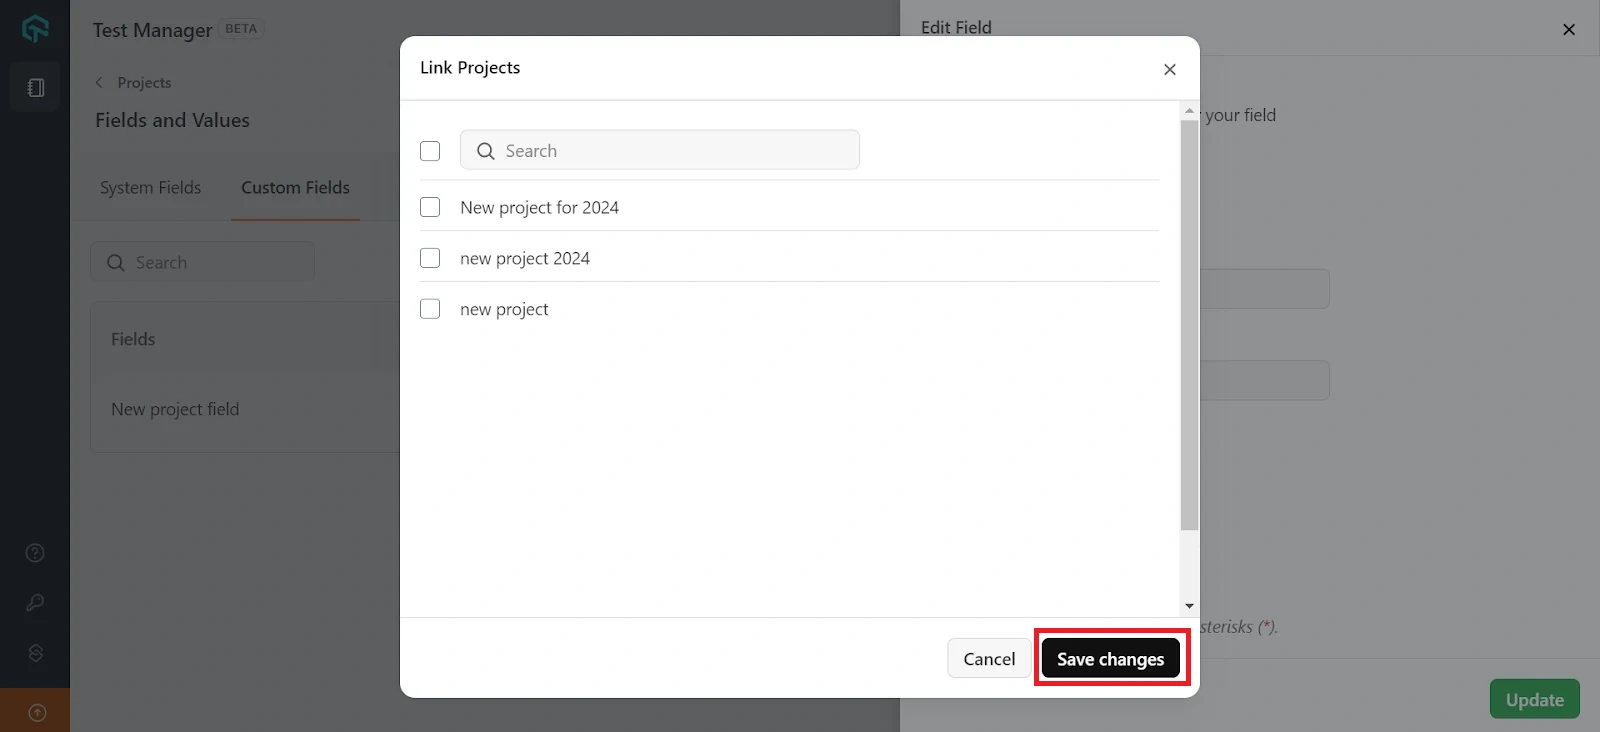Screen dimensions: 1600x732
Task: Click the Test Manager logo icon
Action: pyautogui.click(x=35, y=29)
